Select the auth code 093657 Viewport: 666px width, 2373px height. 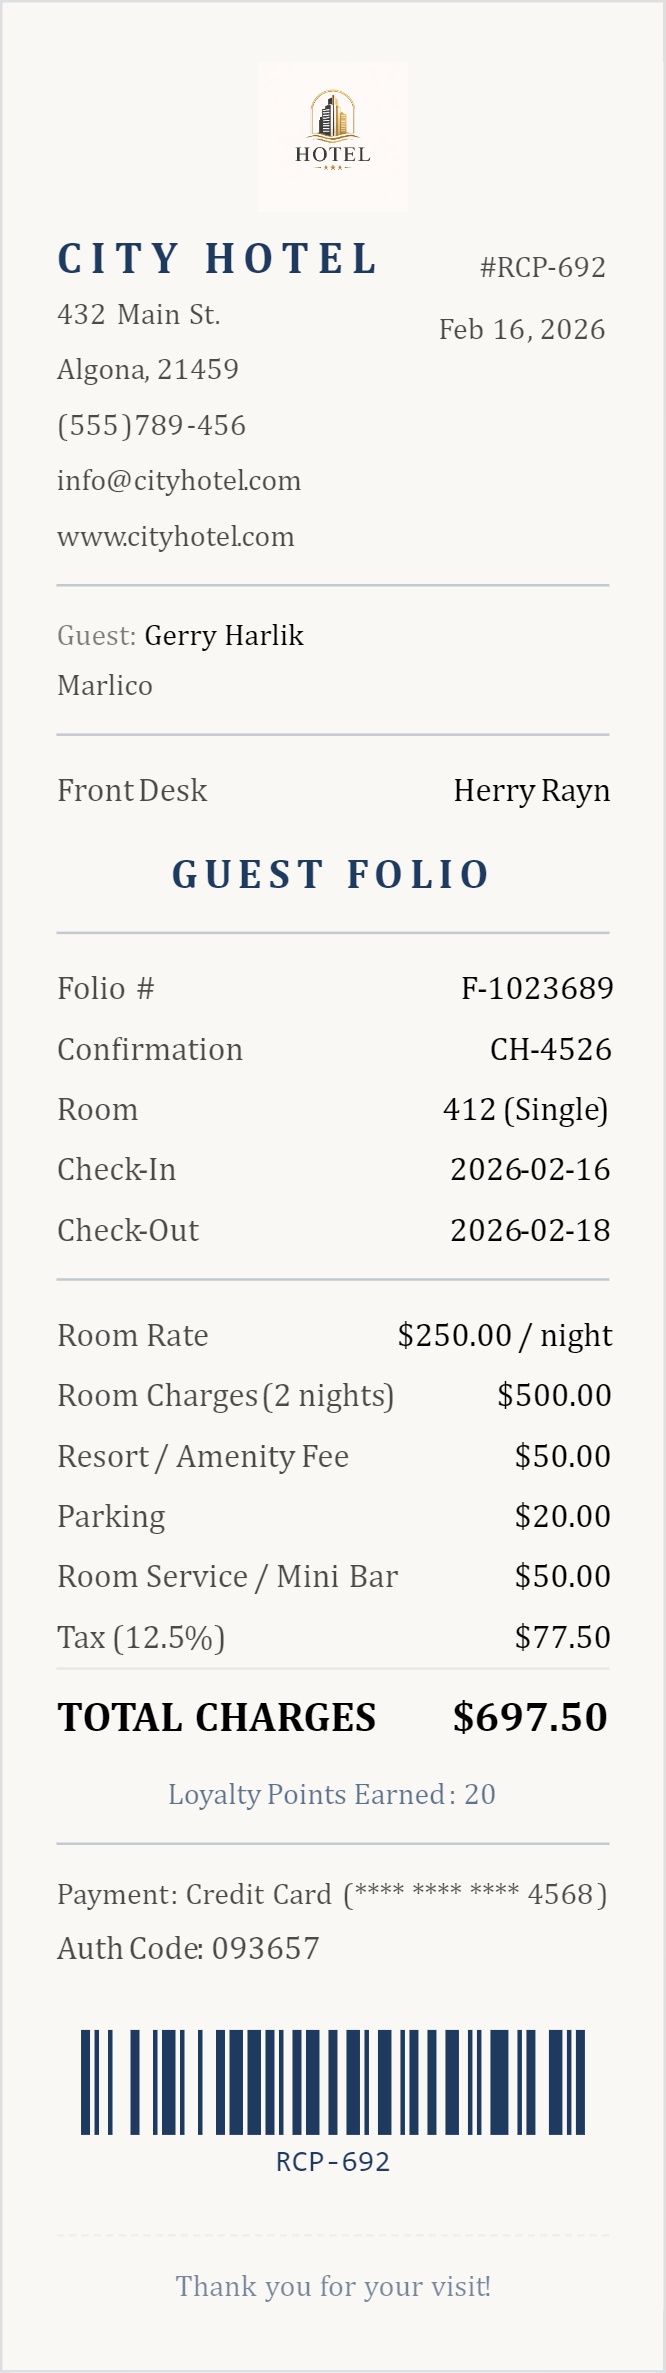253,1949
